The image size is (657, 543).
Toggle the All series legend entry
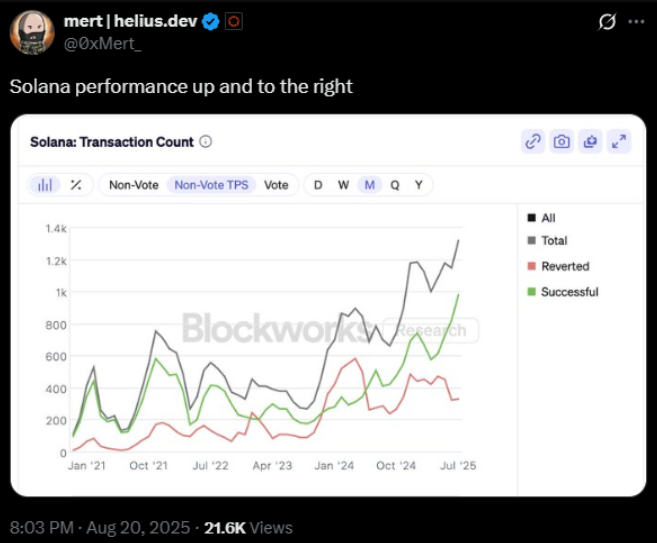pyautogui.click(x=541, y=218)
